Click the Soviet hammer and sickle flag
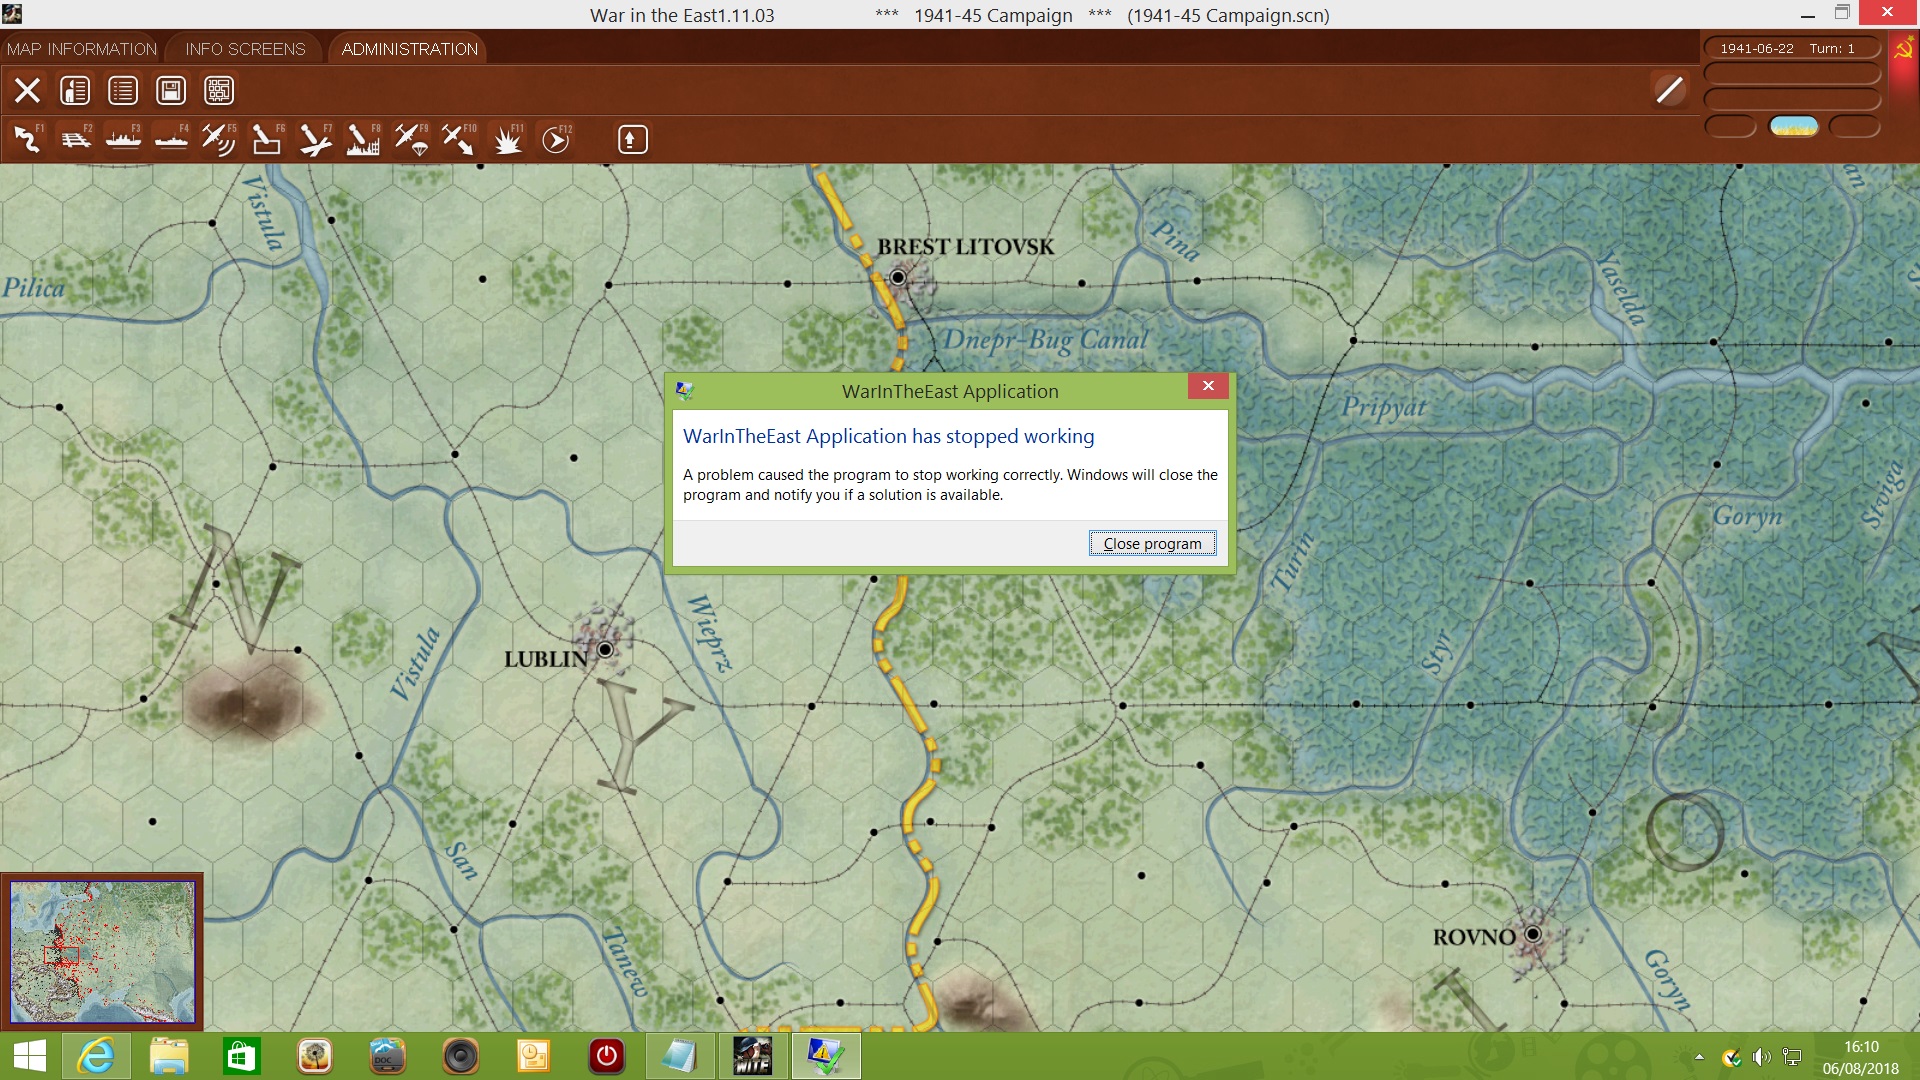This screenshot has height=1080, width=1920. tap(1903, 49)
